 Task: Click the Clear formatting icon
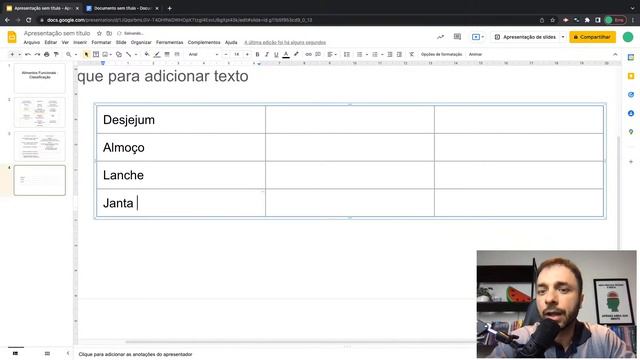tap(411, 54)
